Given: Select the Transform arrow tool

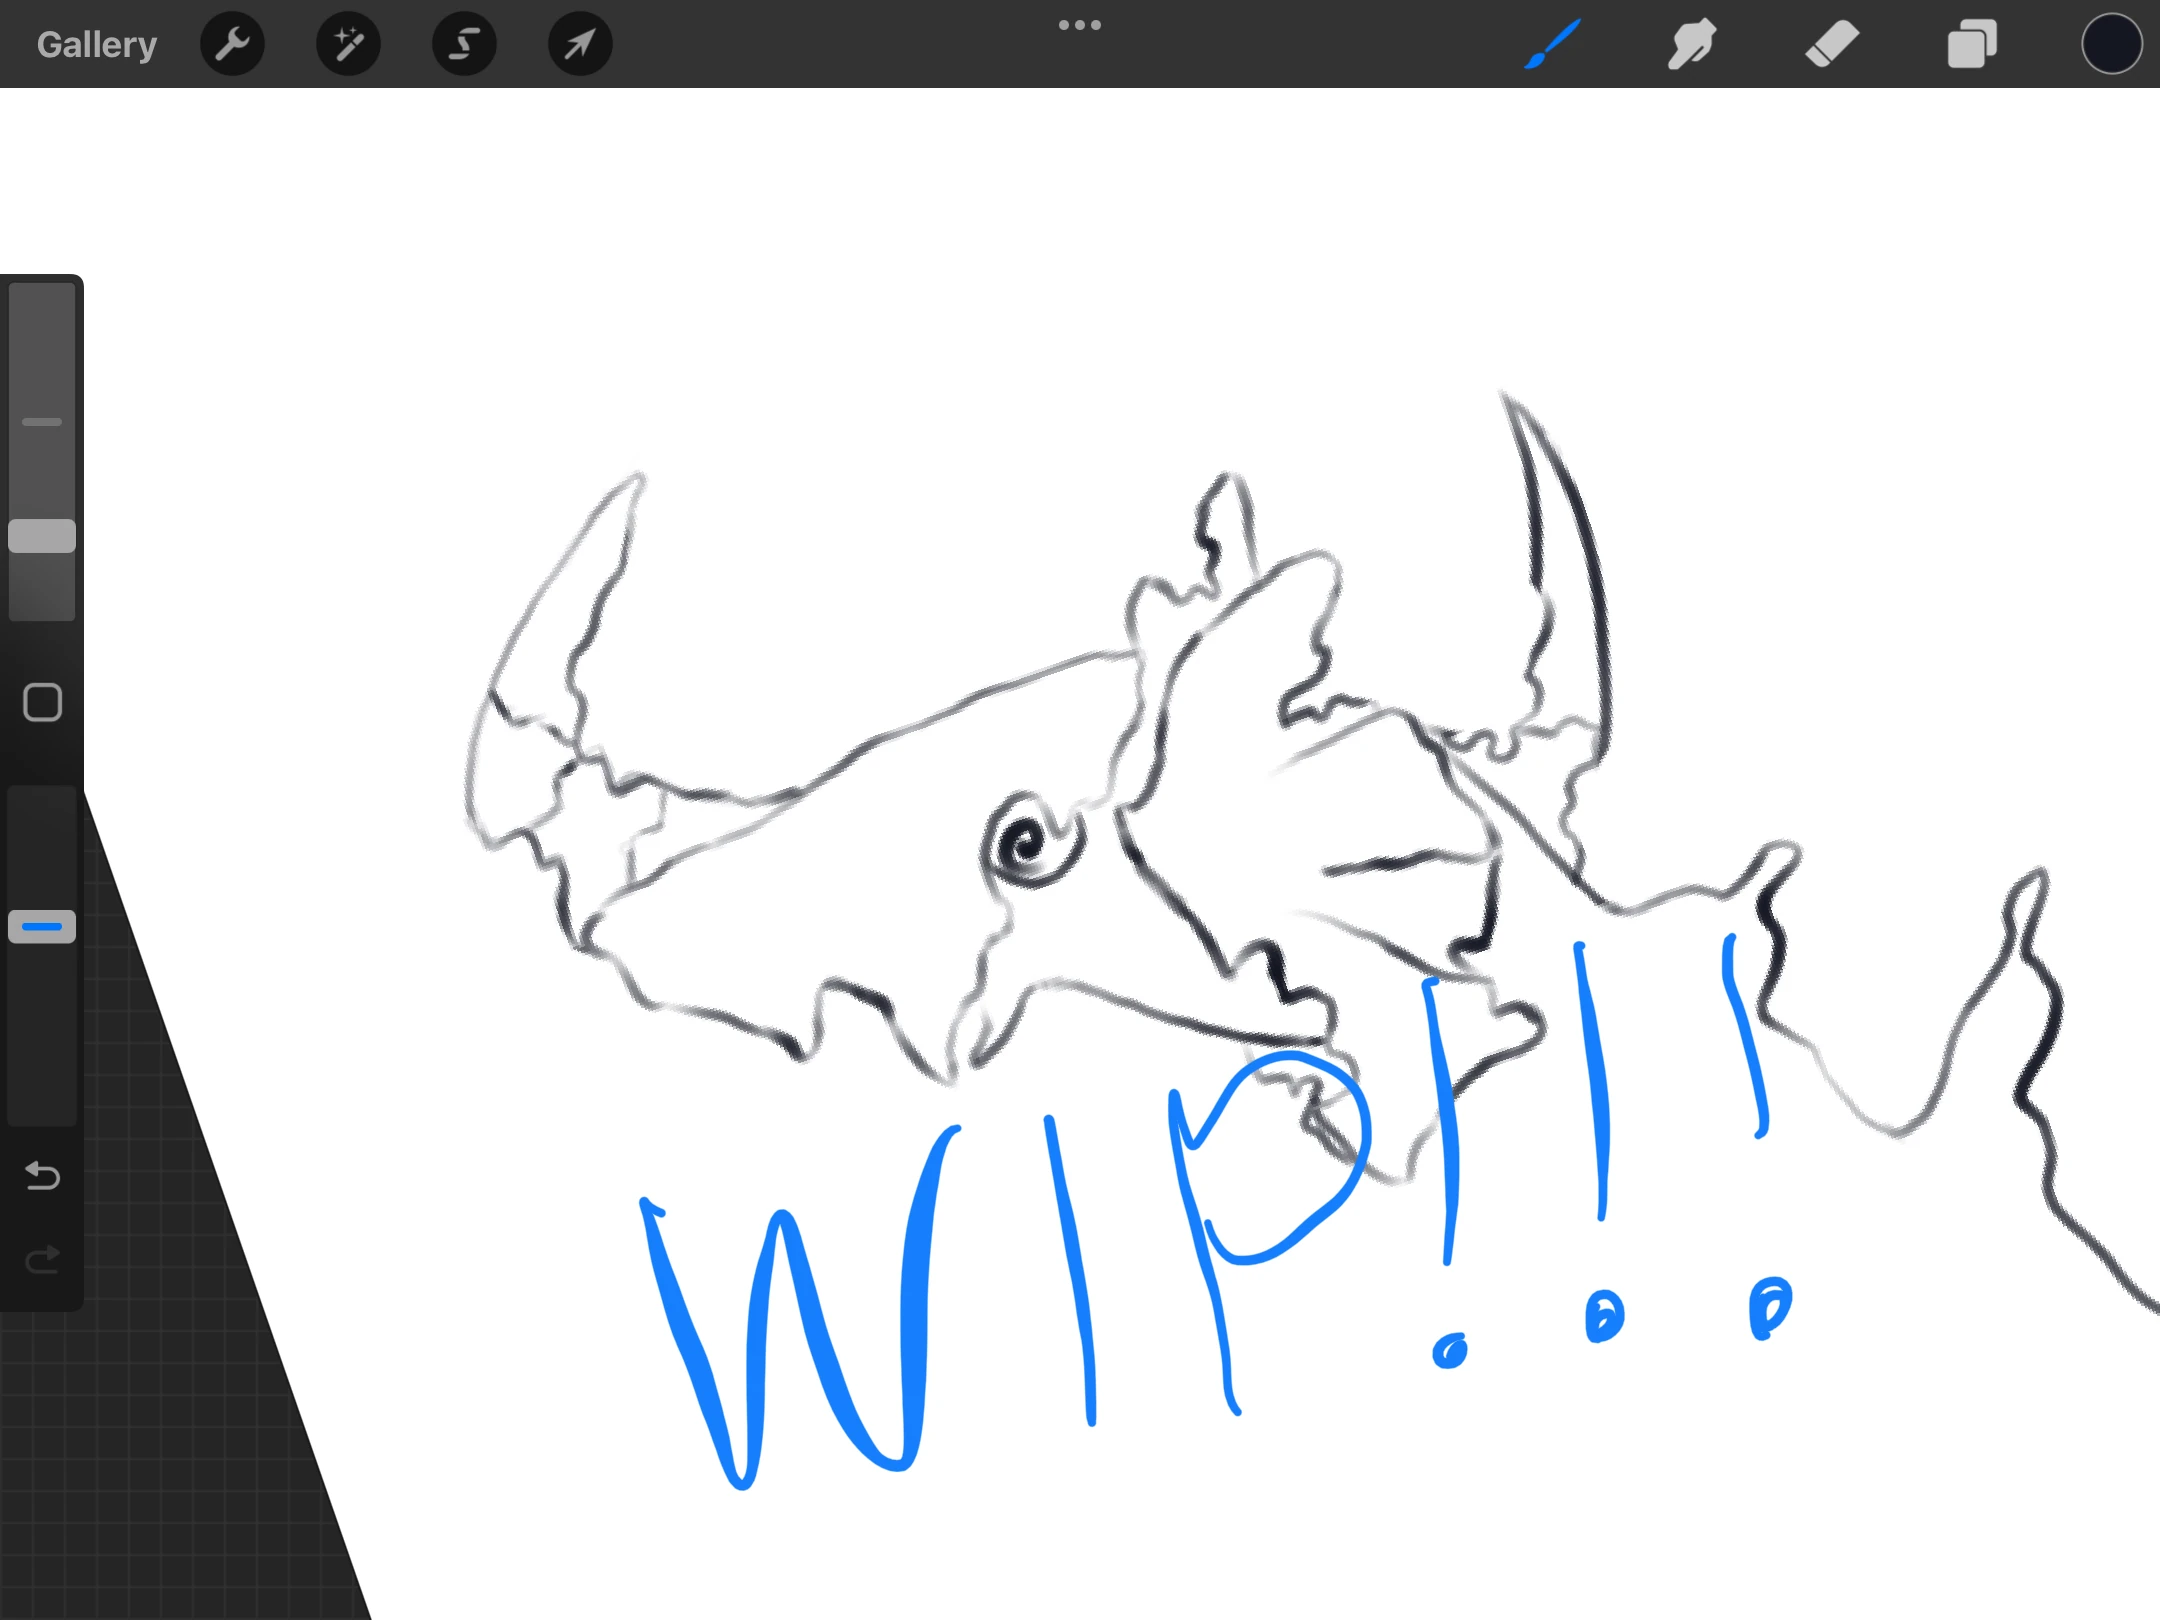Looking at the screenshot, I should (x=578, y=43).
